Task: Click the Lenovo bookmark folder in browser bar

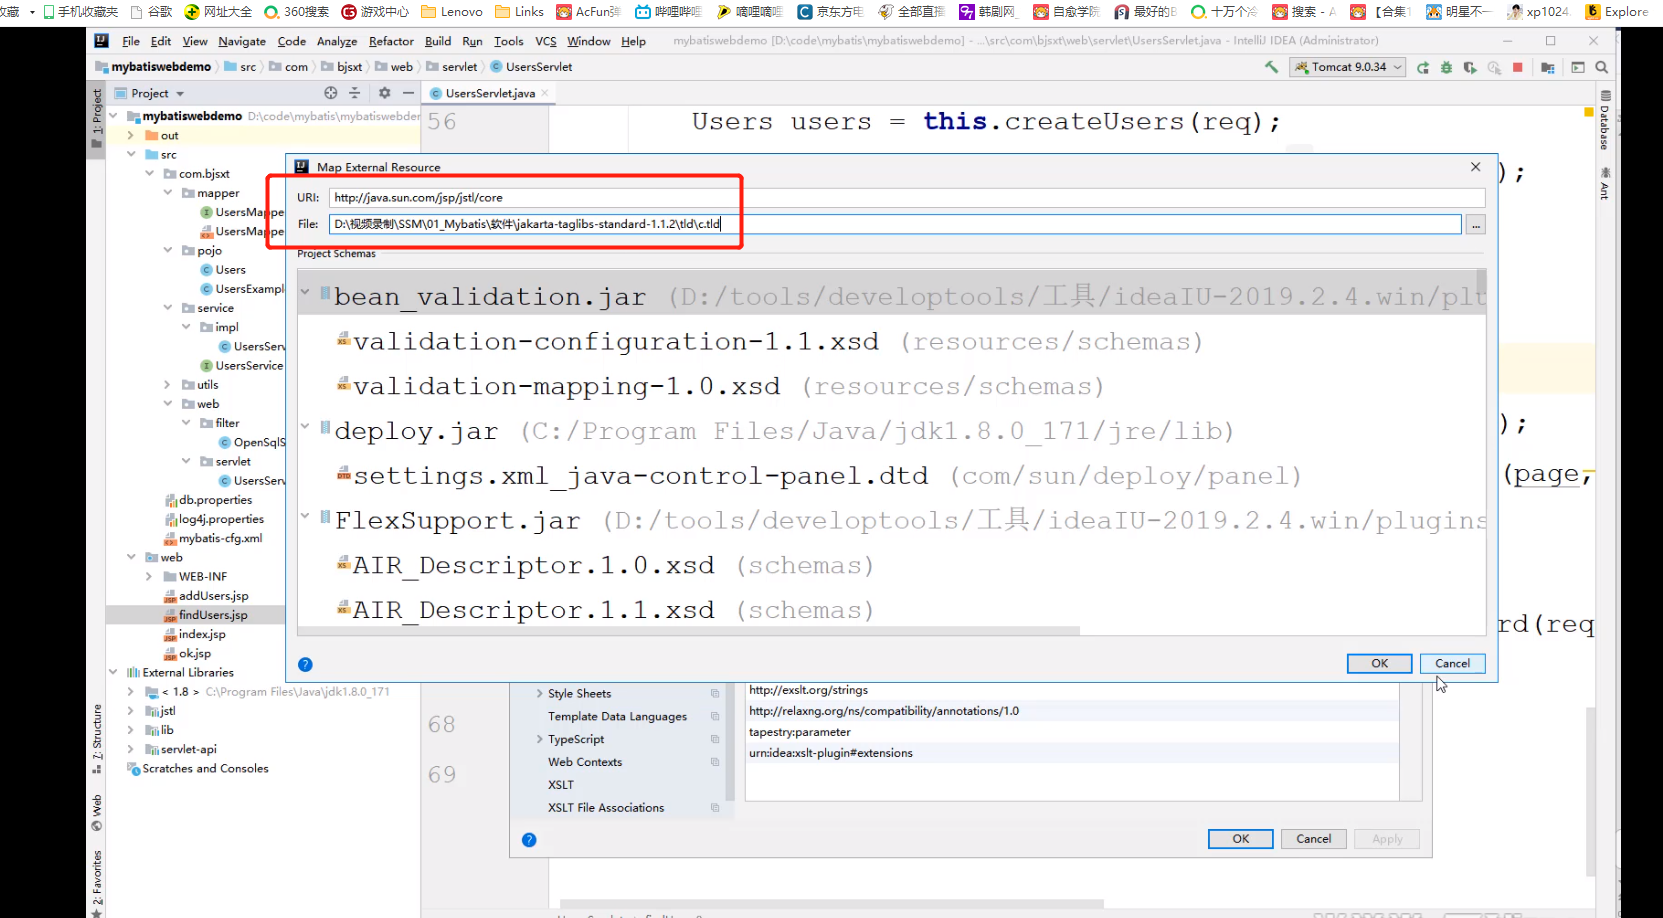Action: 452,12
